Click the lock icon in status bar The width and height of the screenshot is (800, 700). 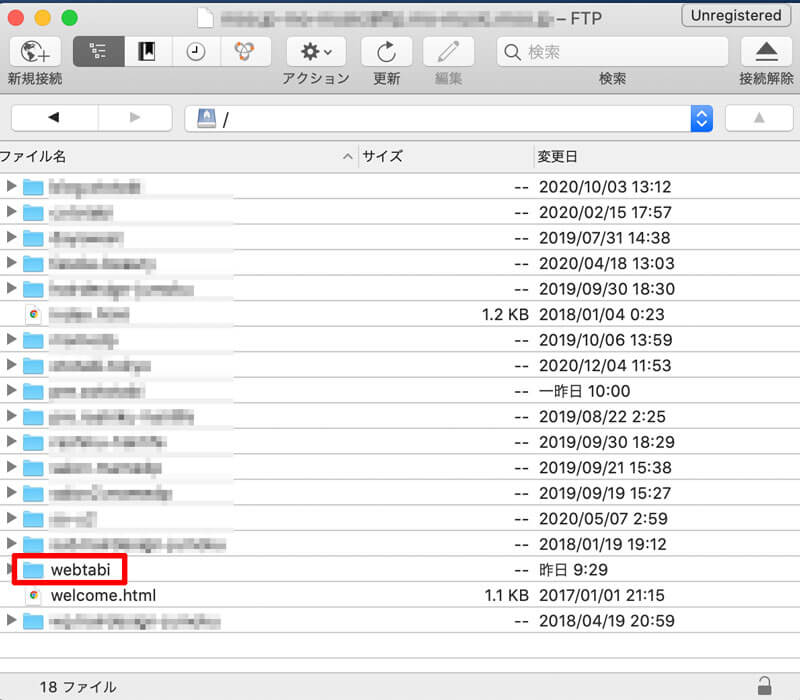(765, 686)
